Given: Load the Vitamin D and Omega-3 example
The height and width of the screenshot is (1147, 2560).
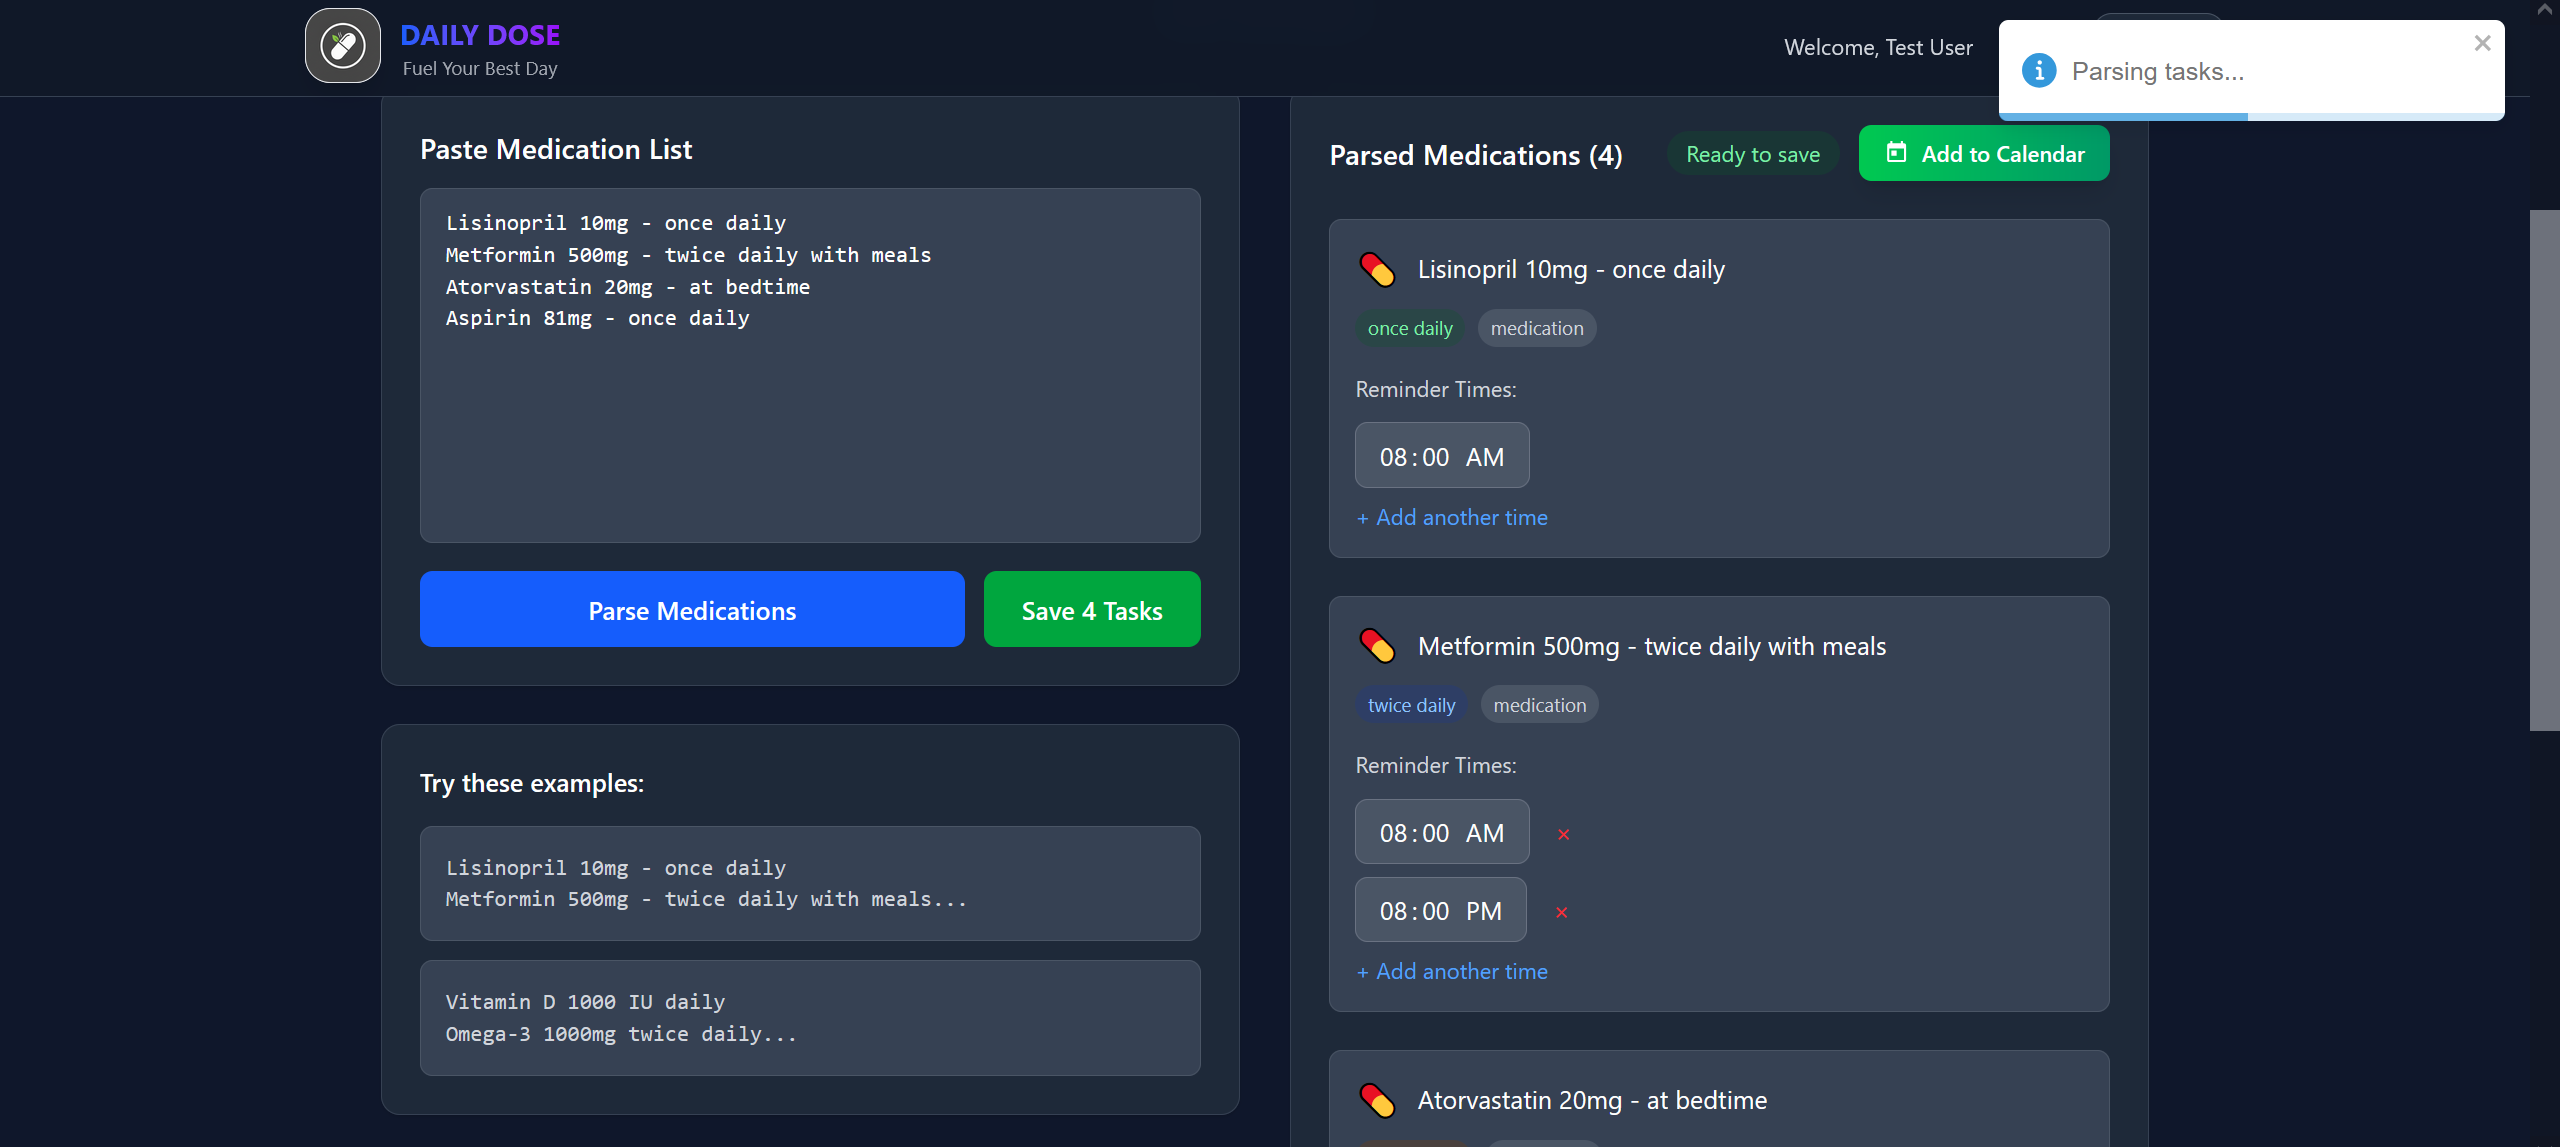Looking at the screenshot, I should click(x=810, y=1018).
